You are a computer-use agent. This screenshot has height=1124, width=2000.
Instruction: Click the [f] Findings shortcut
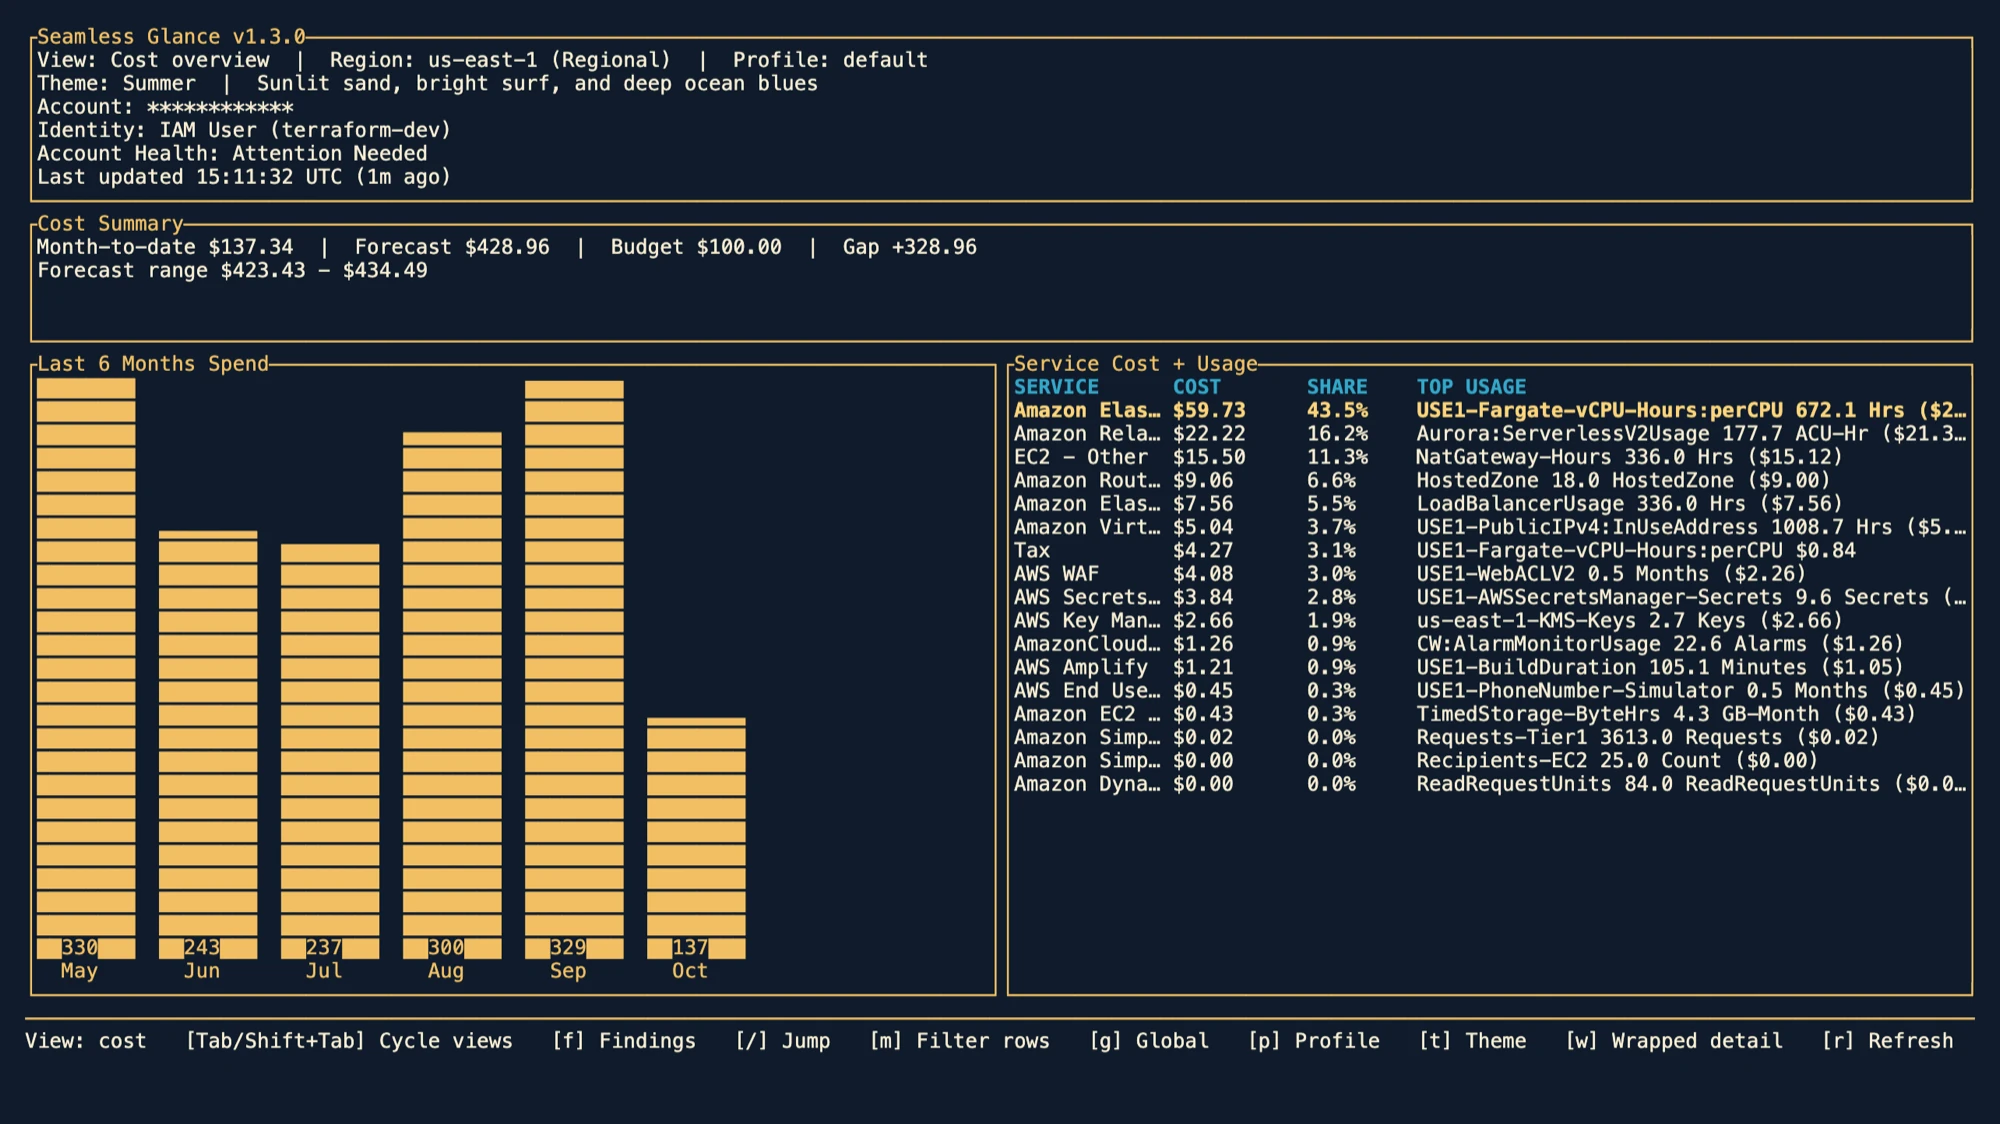[624, 1041]
